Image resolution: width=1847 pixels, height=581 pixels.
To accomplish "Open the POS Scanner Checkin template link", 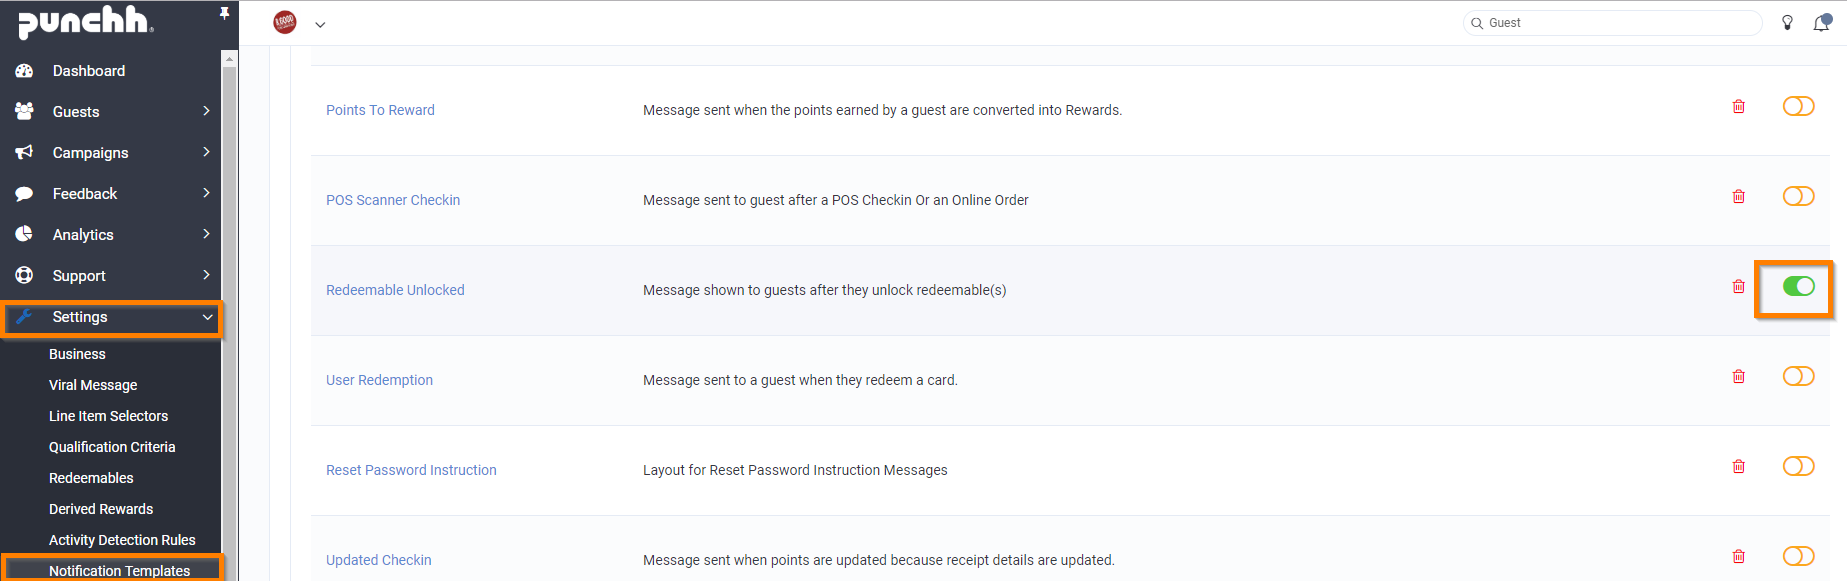I will pyautogui.click(x=393, y=200).
